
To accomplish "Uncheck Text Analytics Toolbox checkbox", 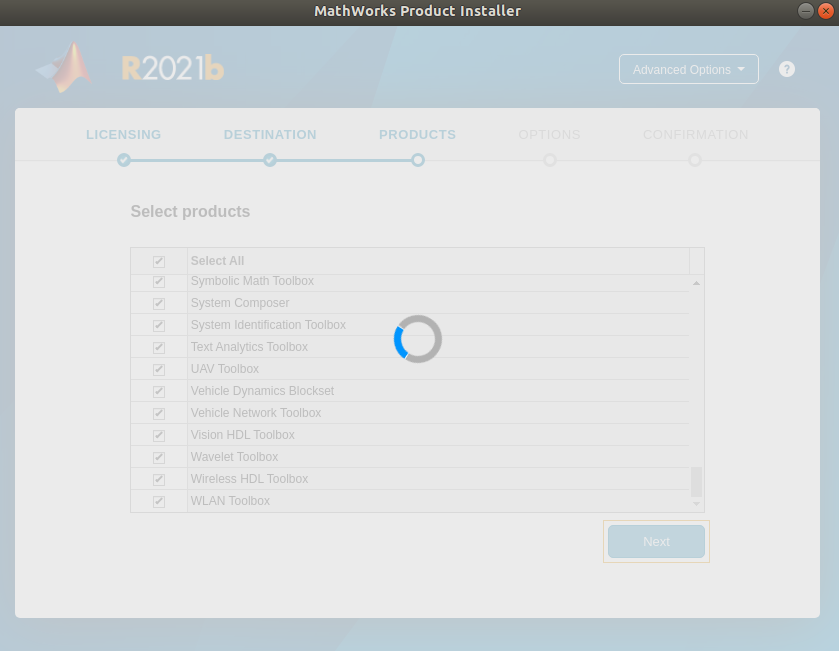I will click(159, 348).
